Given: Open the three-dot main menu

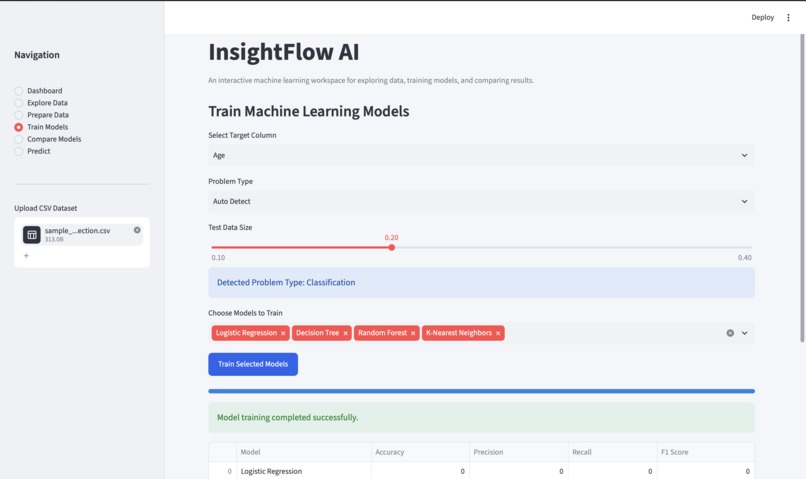Looking at the screenshot, I should [788, 17].
